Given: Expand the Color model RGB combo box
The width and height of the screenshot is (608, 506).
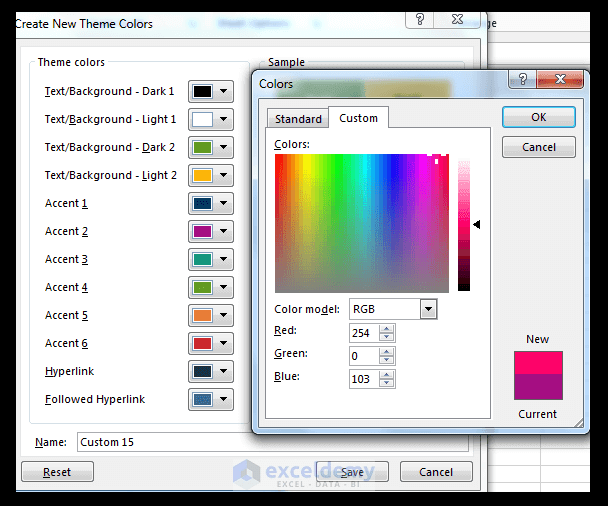Looking at the screenshot, I should (428, 309).
